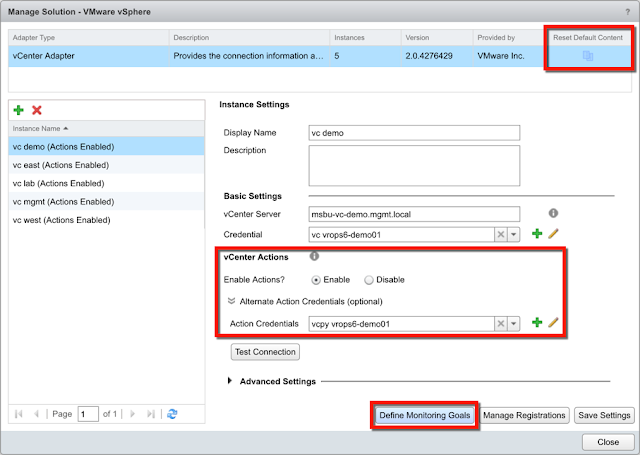Edit Action Credentials with pencil icon
Viewport: 640px width, 455px height.
[x=553, y=322]
